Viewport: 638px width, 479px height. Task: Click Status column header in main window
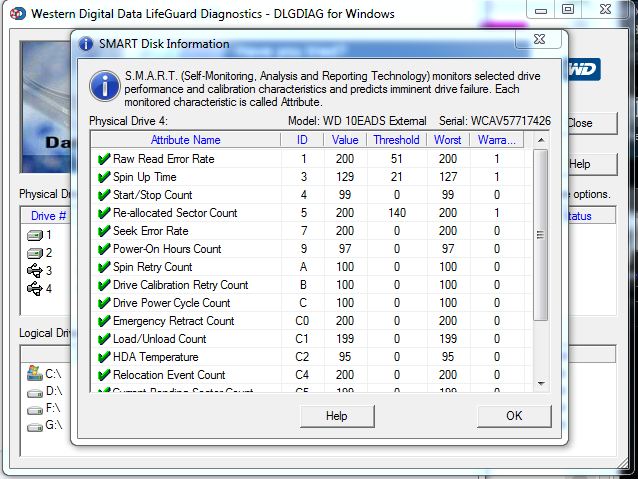[x=591, y=216]
